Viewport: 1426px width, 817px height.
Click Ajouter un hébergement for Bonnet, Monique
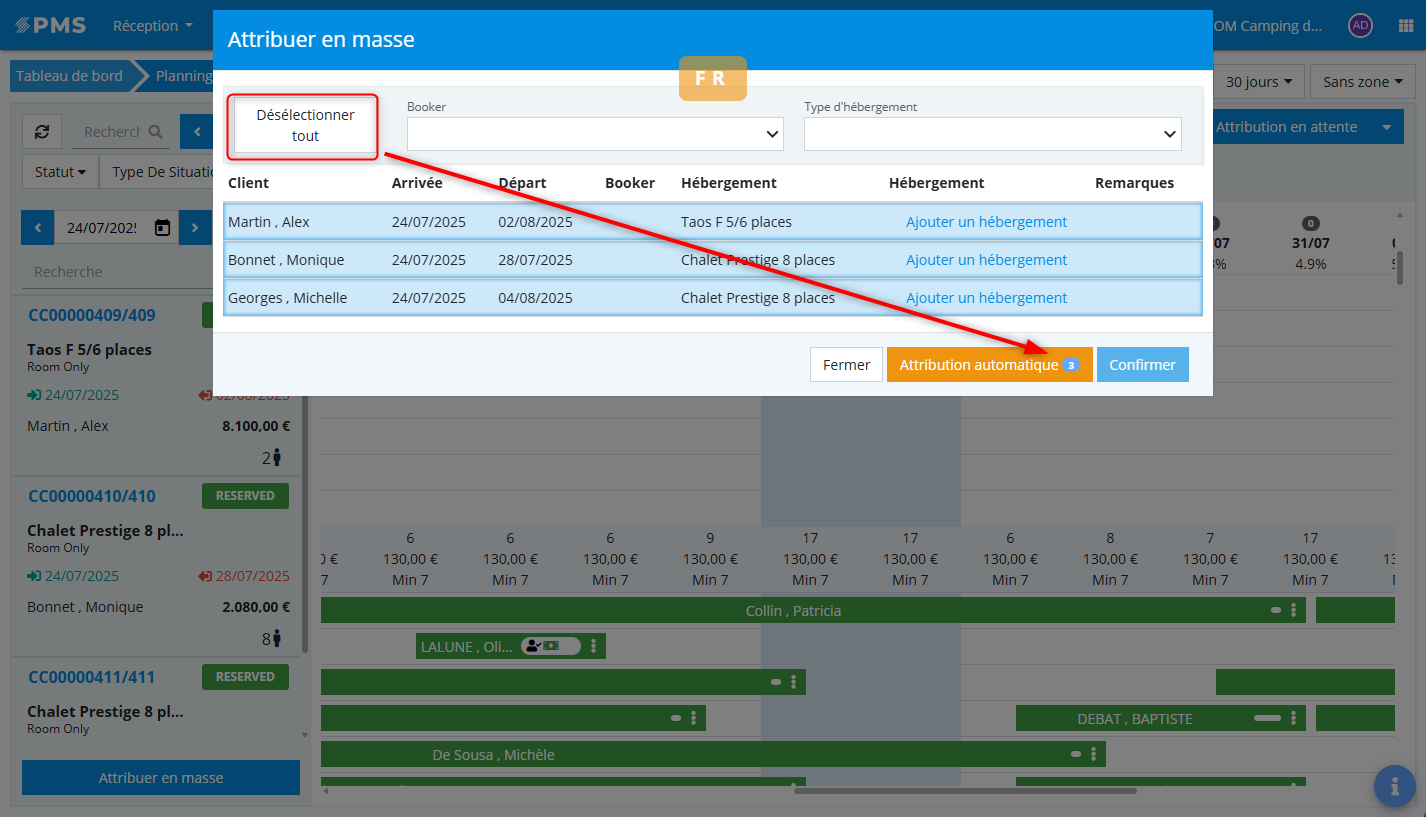[x=986, y=260]
